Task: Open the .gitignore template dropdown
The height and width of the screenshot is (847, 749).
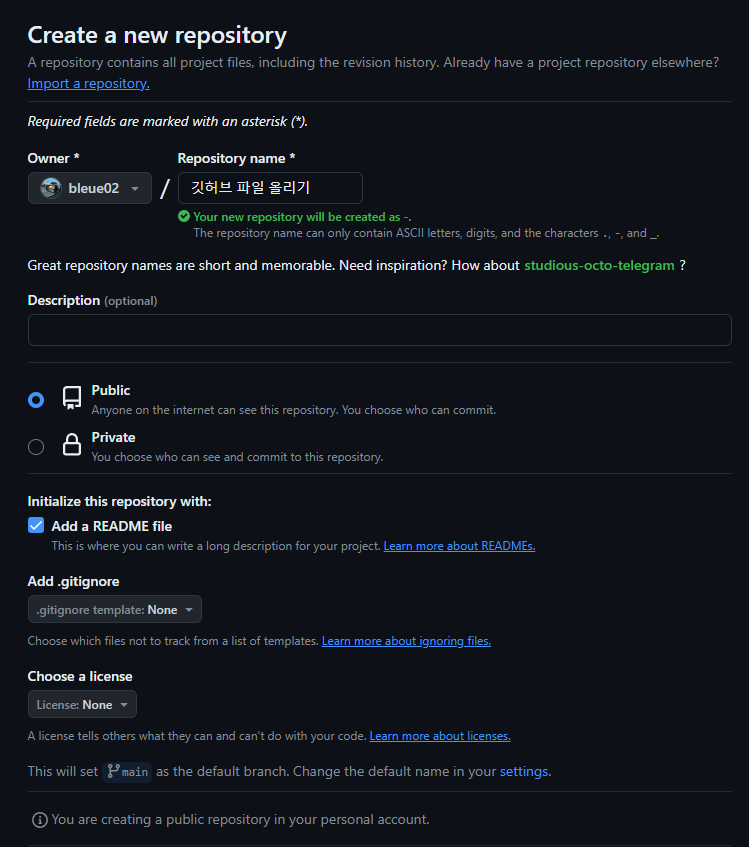Action: [114, 608]
